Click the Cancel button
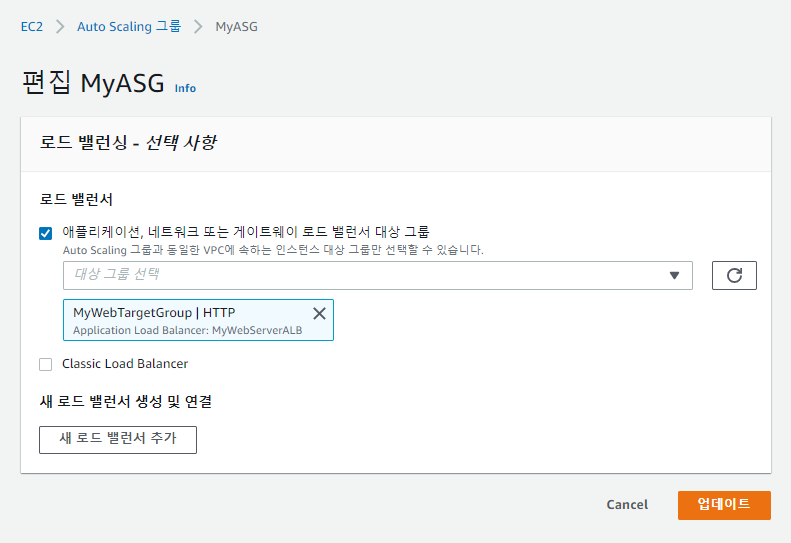Viewport: 791px width, 543px height. (627, 505)
